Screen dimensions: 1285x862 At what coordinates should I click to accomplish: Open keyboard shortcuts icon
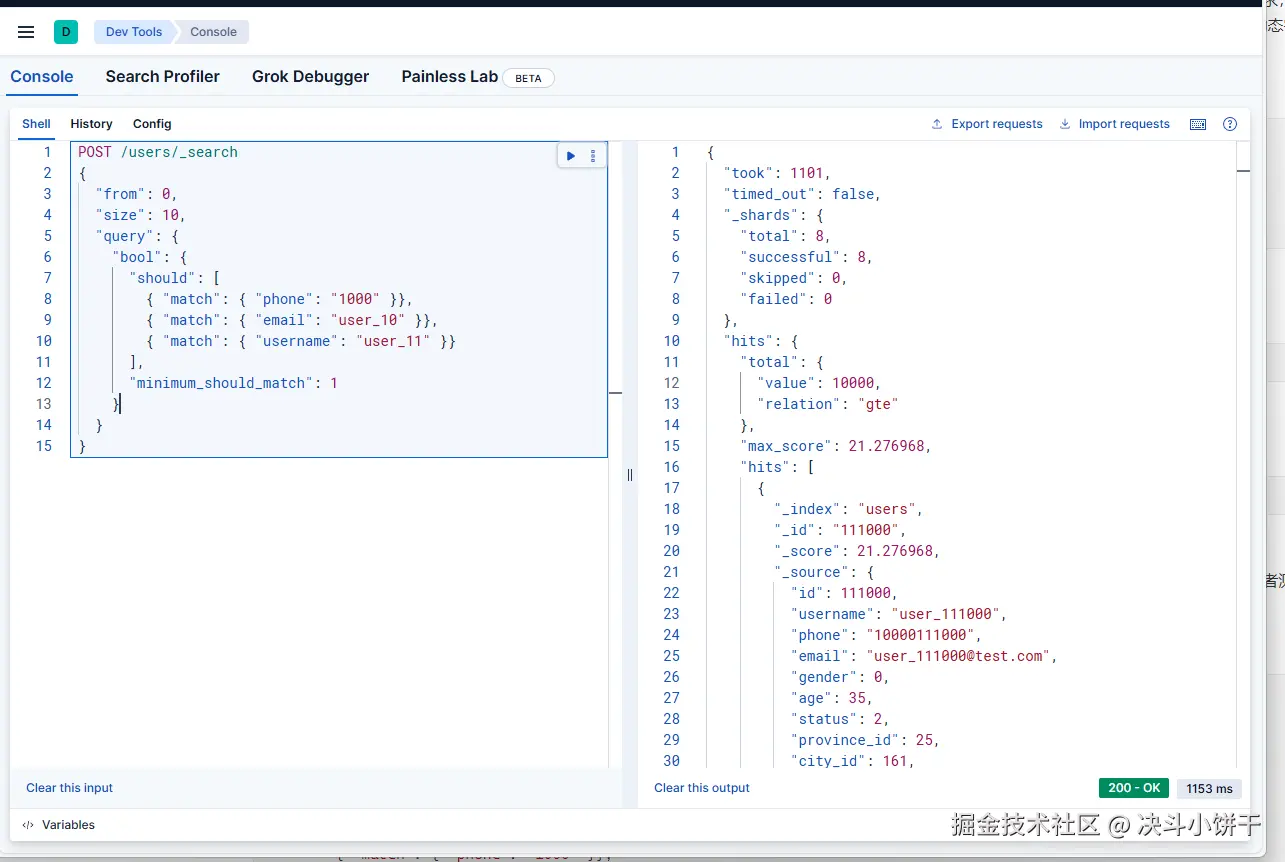[x=1198, y=124]
